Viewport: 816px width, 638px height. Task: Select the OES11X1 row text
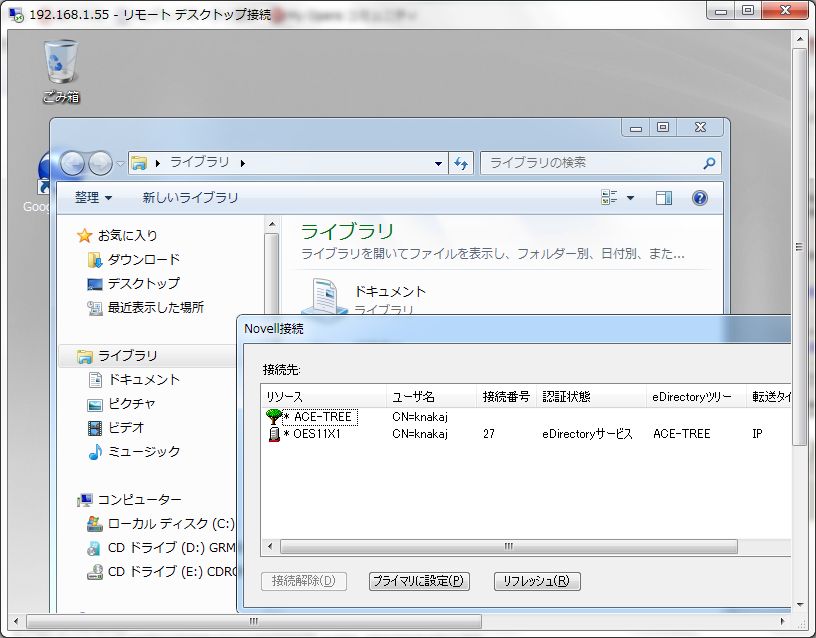(316, 434)
